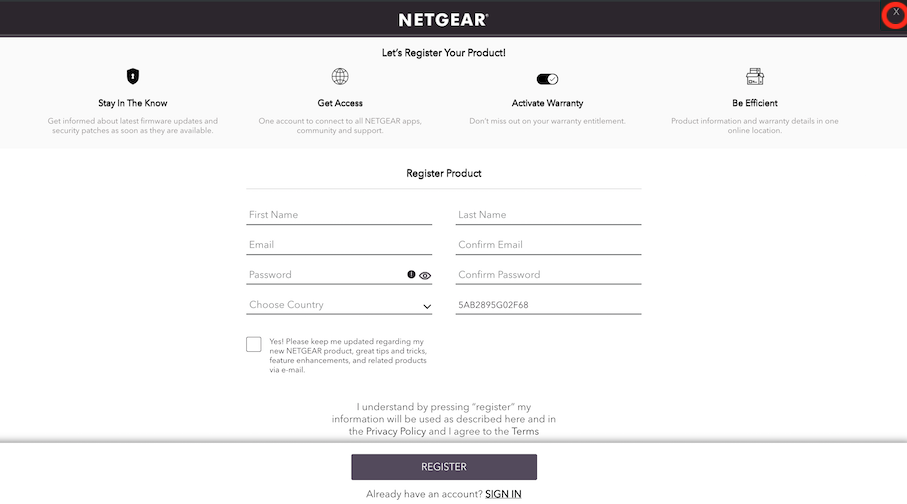Click the globe icon above Get Access
The image size is (907, 504).
point(340,76)
